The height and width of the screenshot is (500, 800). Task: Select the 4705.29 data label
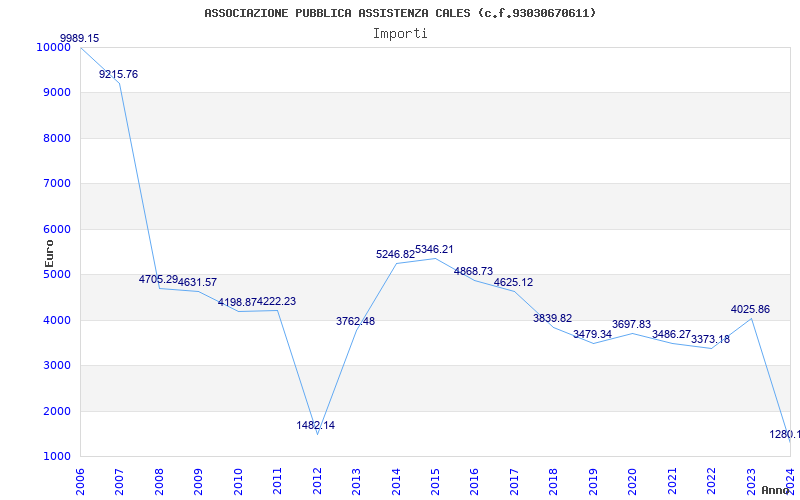(158, 280)
